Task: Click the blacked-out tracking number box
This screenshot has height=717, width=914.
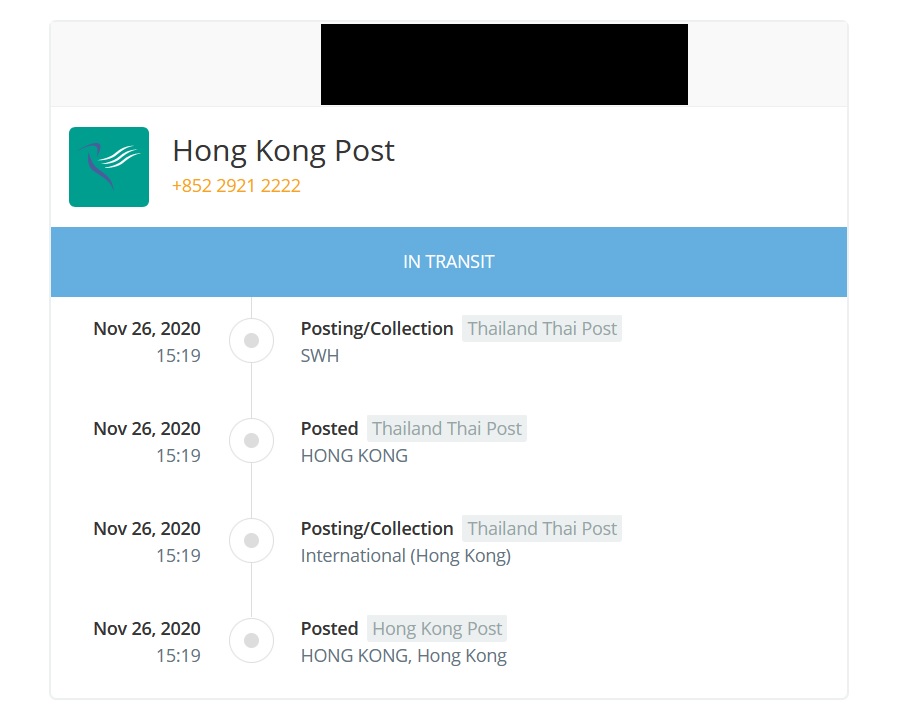Action: 504,64
